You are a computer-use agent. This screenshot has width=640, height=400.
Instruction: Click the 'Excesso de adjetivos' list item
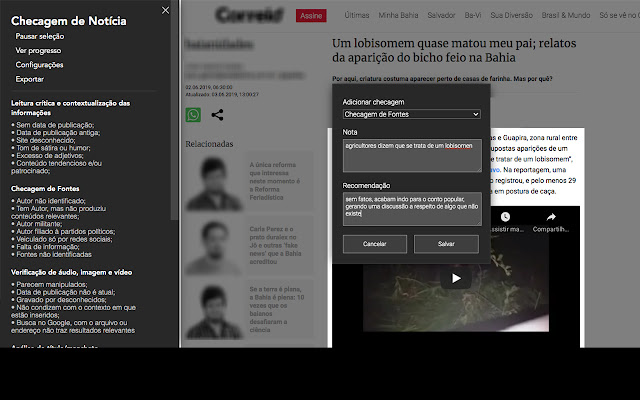tap(47, 156)
